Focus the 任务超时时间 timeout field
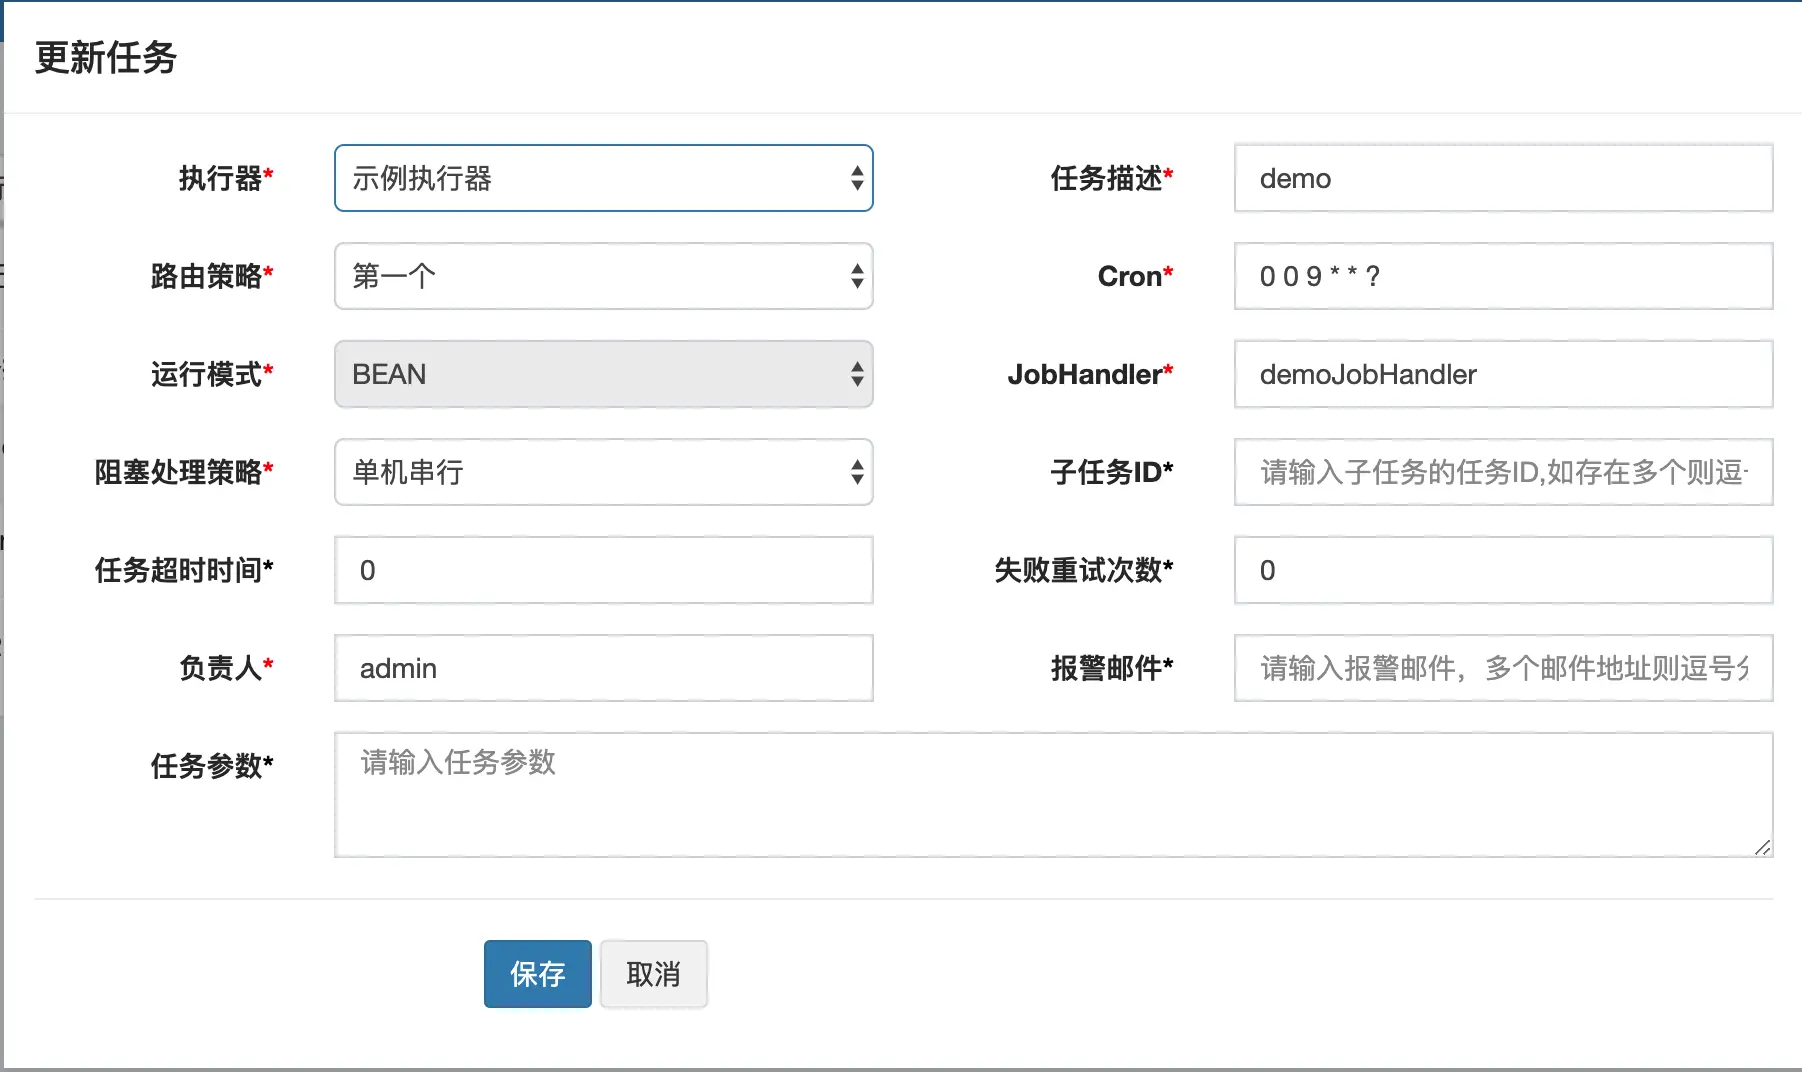1802x1072 pixels. [x=603, y=570]
